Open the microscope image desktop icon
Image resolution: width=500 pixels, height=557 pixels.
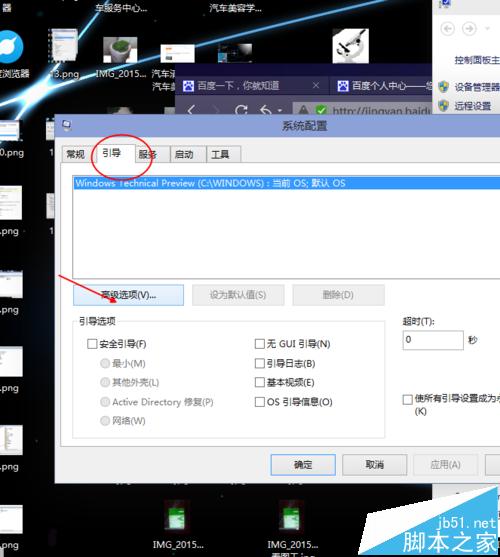[350, 46]
